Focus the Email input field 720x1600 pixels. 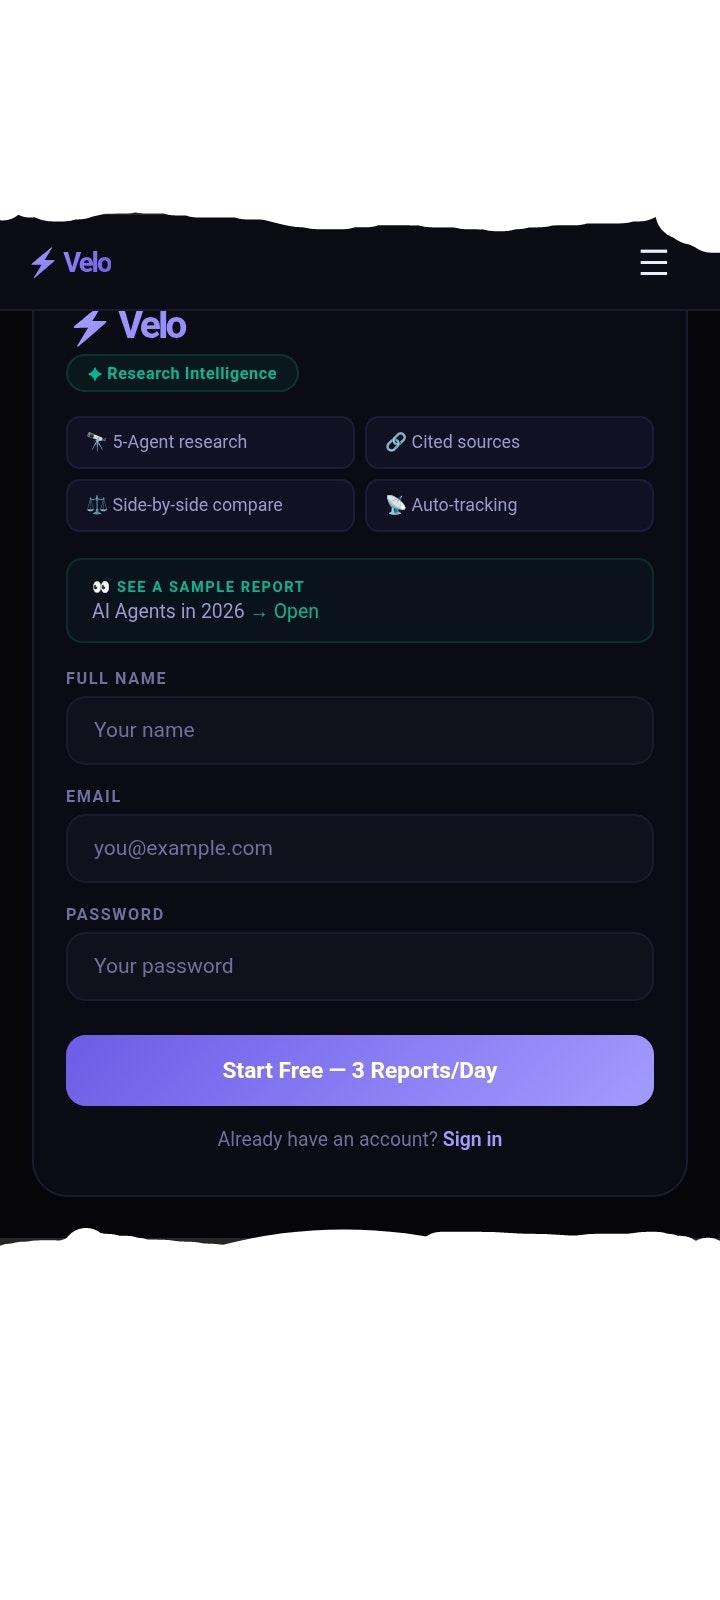pyautogui.click(x=360, y=848)
